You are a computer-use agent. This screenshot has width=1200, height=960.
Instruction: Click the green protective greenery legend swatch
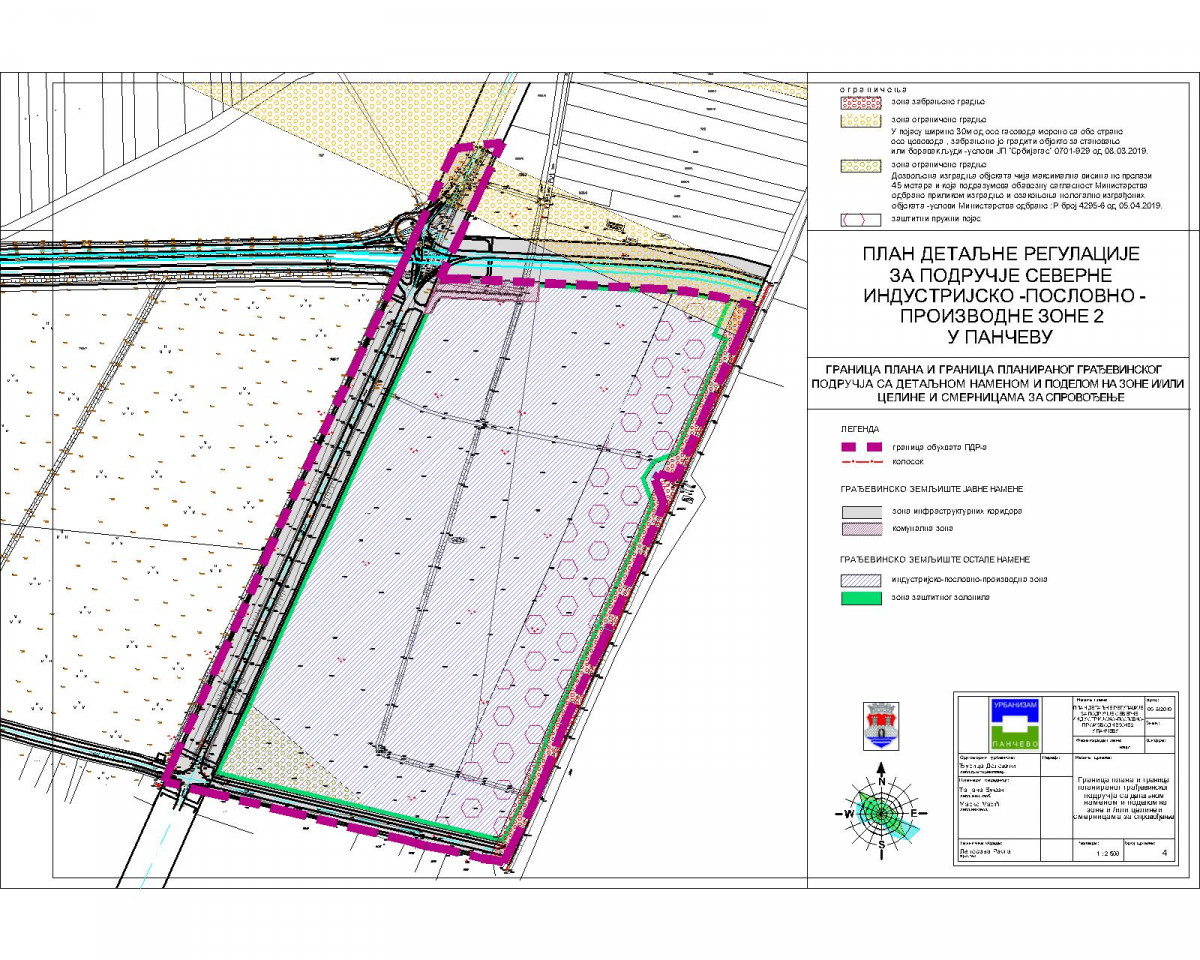coord(860,597)
